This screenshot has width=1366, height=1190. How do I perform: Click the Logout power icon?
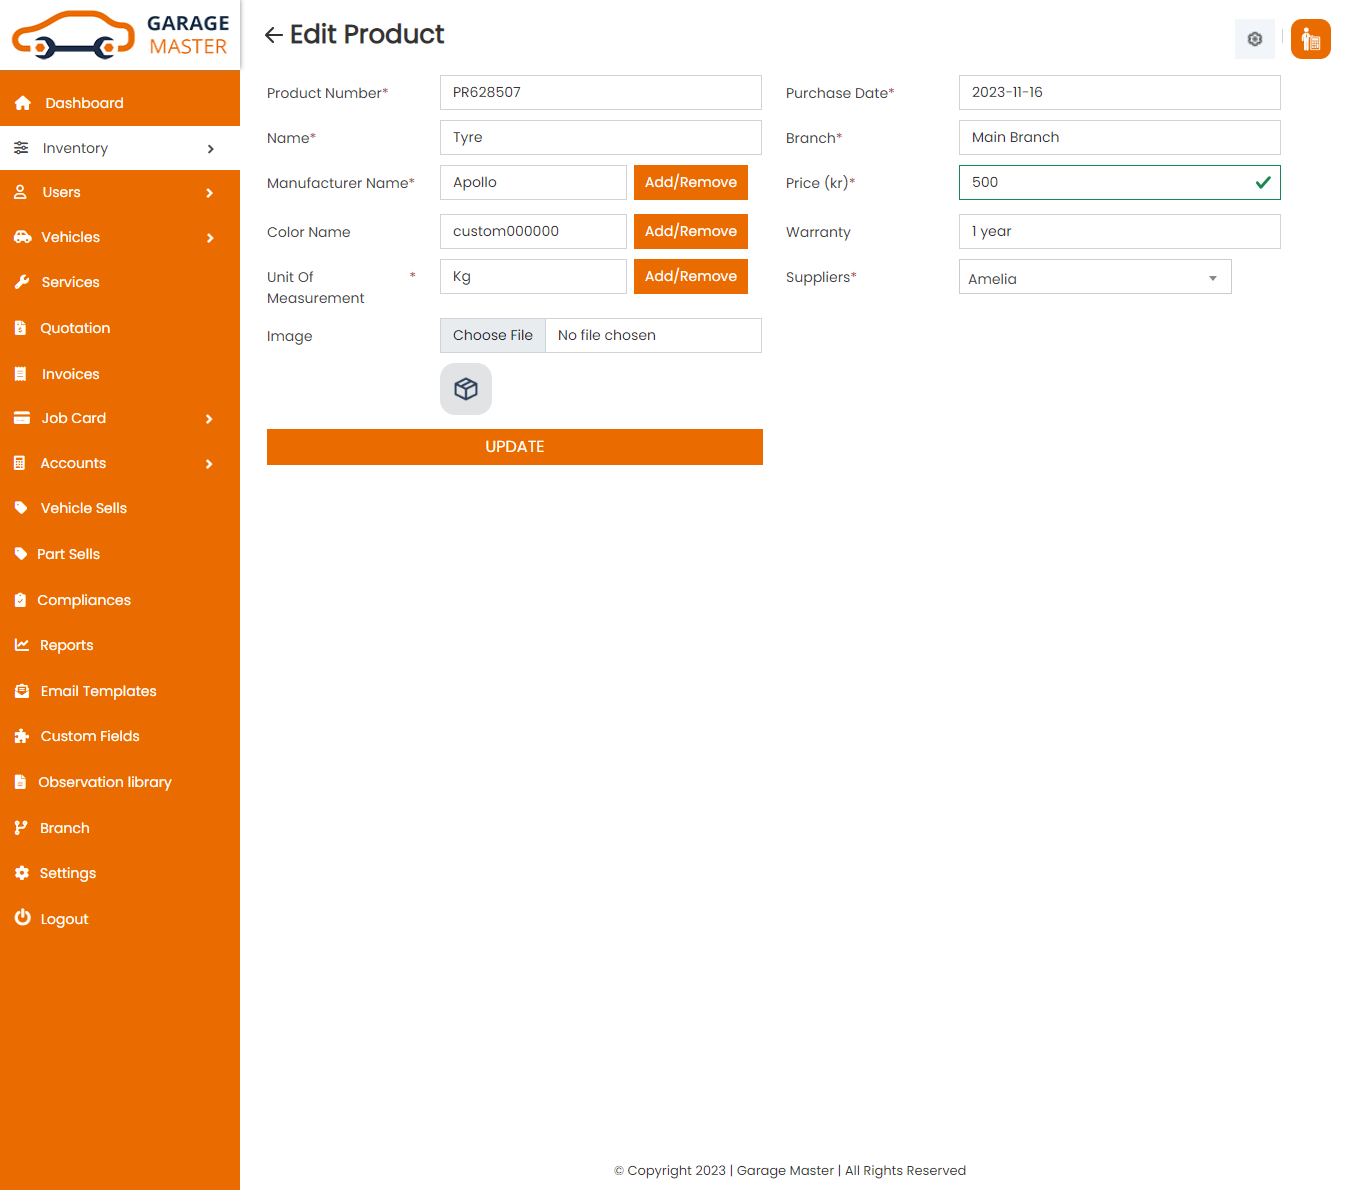[x=22, y=918]
